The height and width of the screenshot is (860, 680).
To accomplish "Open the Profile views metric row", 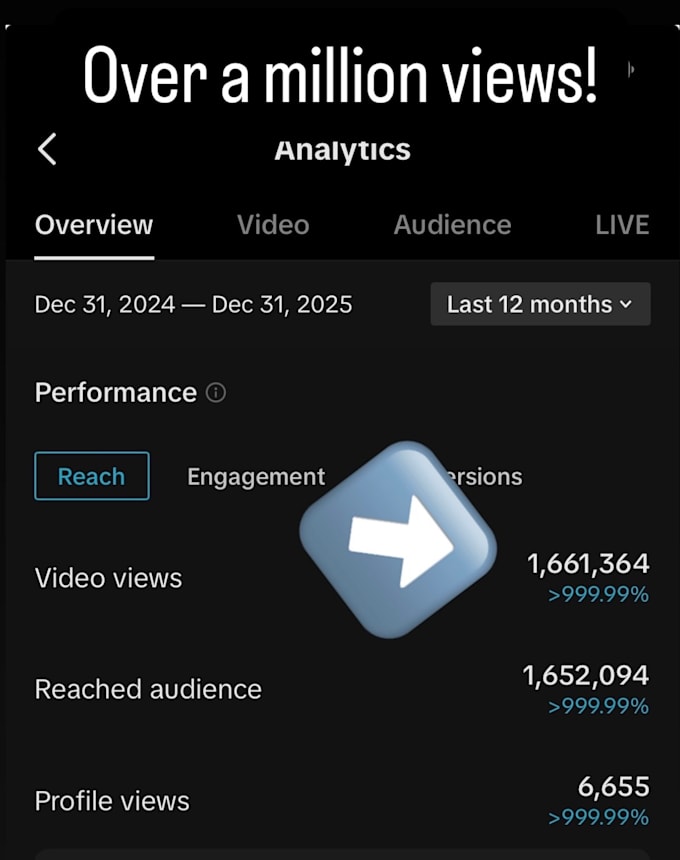I will [342, 801].
